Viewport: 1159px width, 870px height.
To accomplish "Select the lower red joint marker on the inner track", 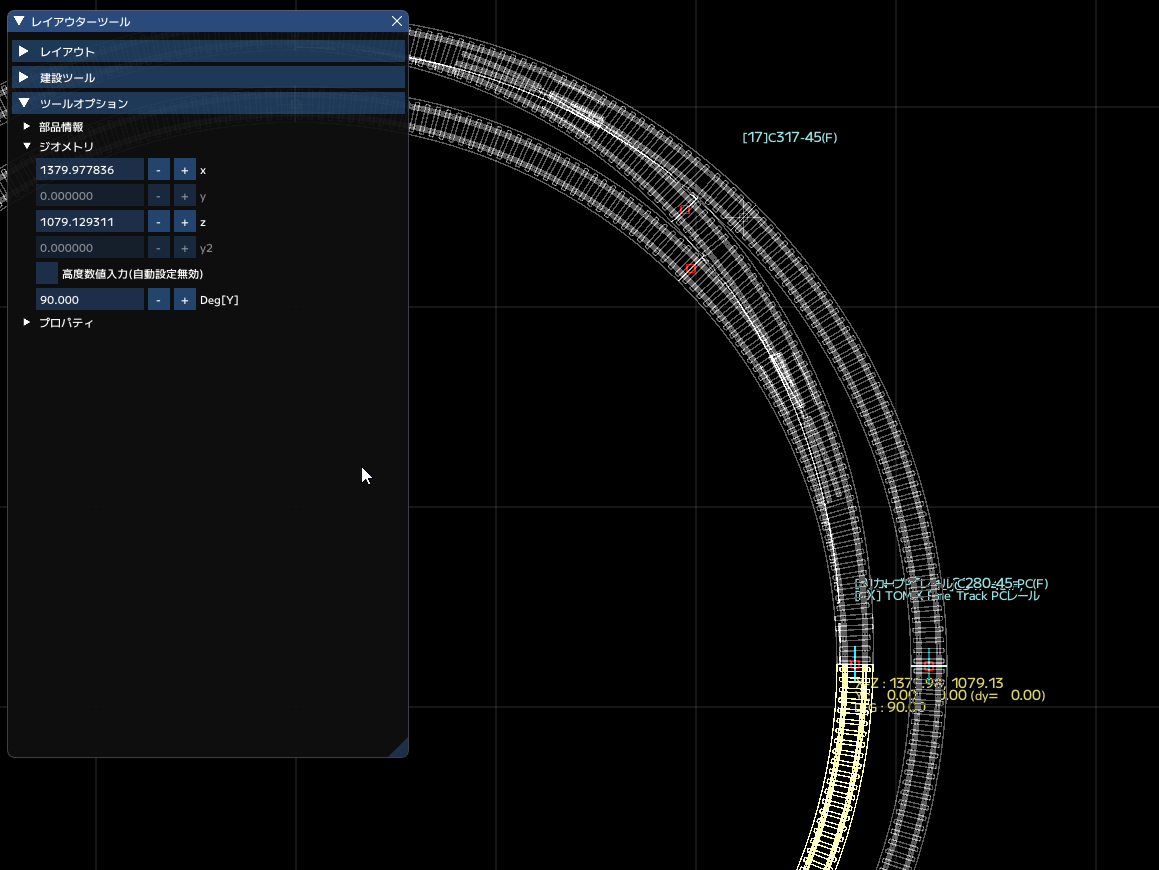I will pos(691,269).
